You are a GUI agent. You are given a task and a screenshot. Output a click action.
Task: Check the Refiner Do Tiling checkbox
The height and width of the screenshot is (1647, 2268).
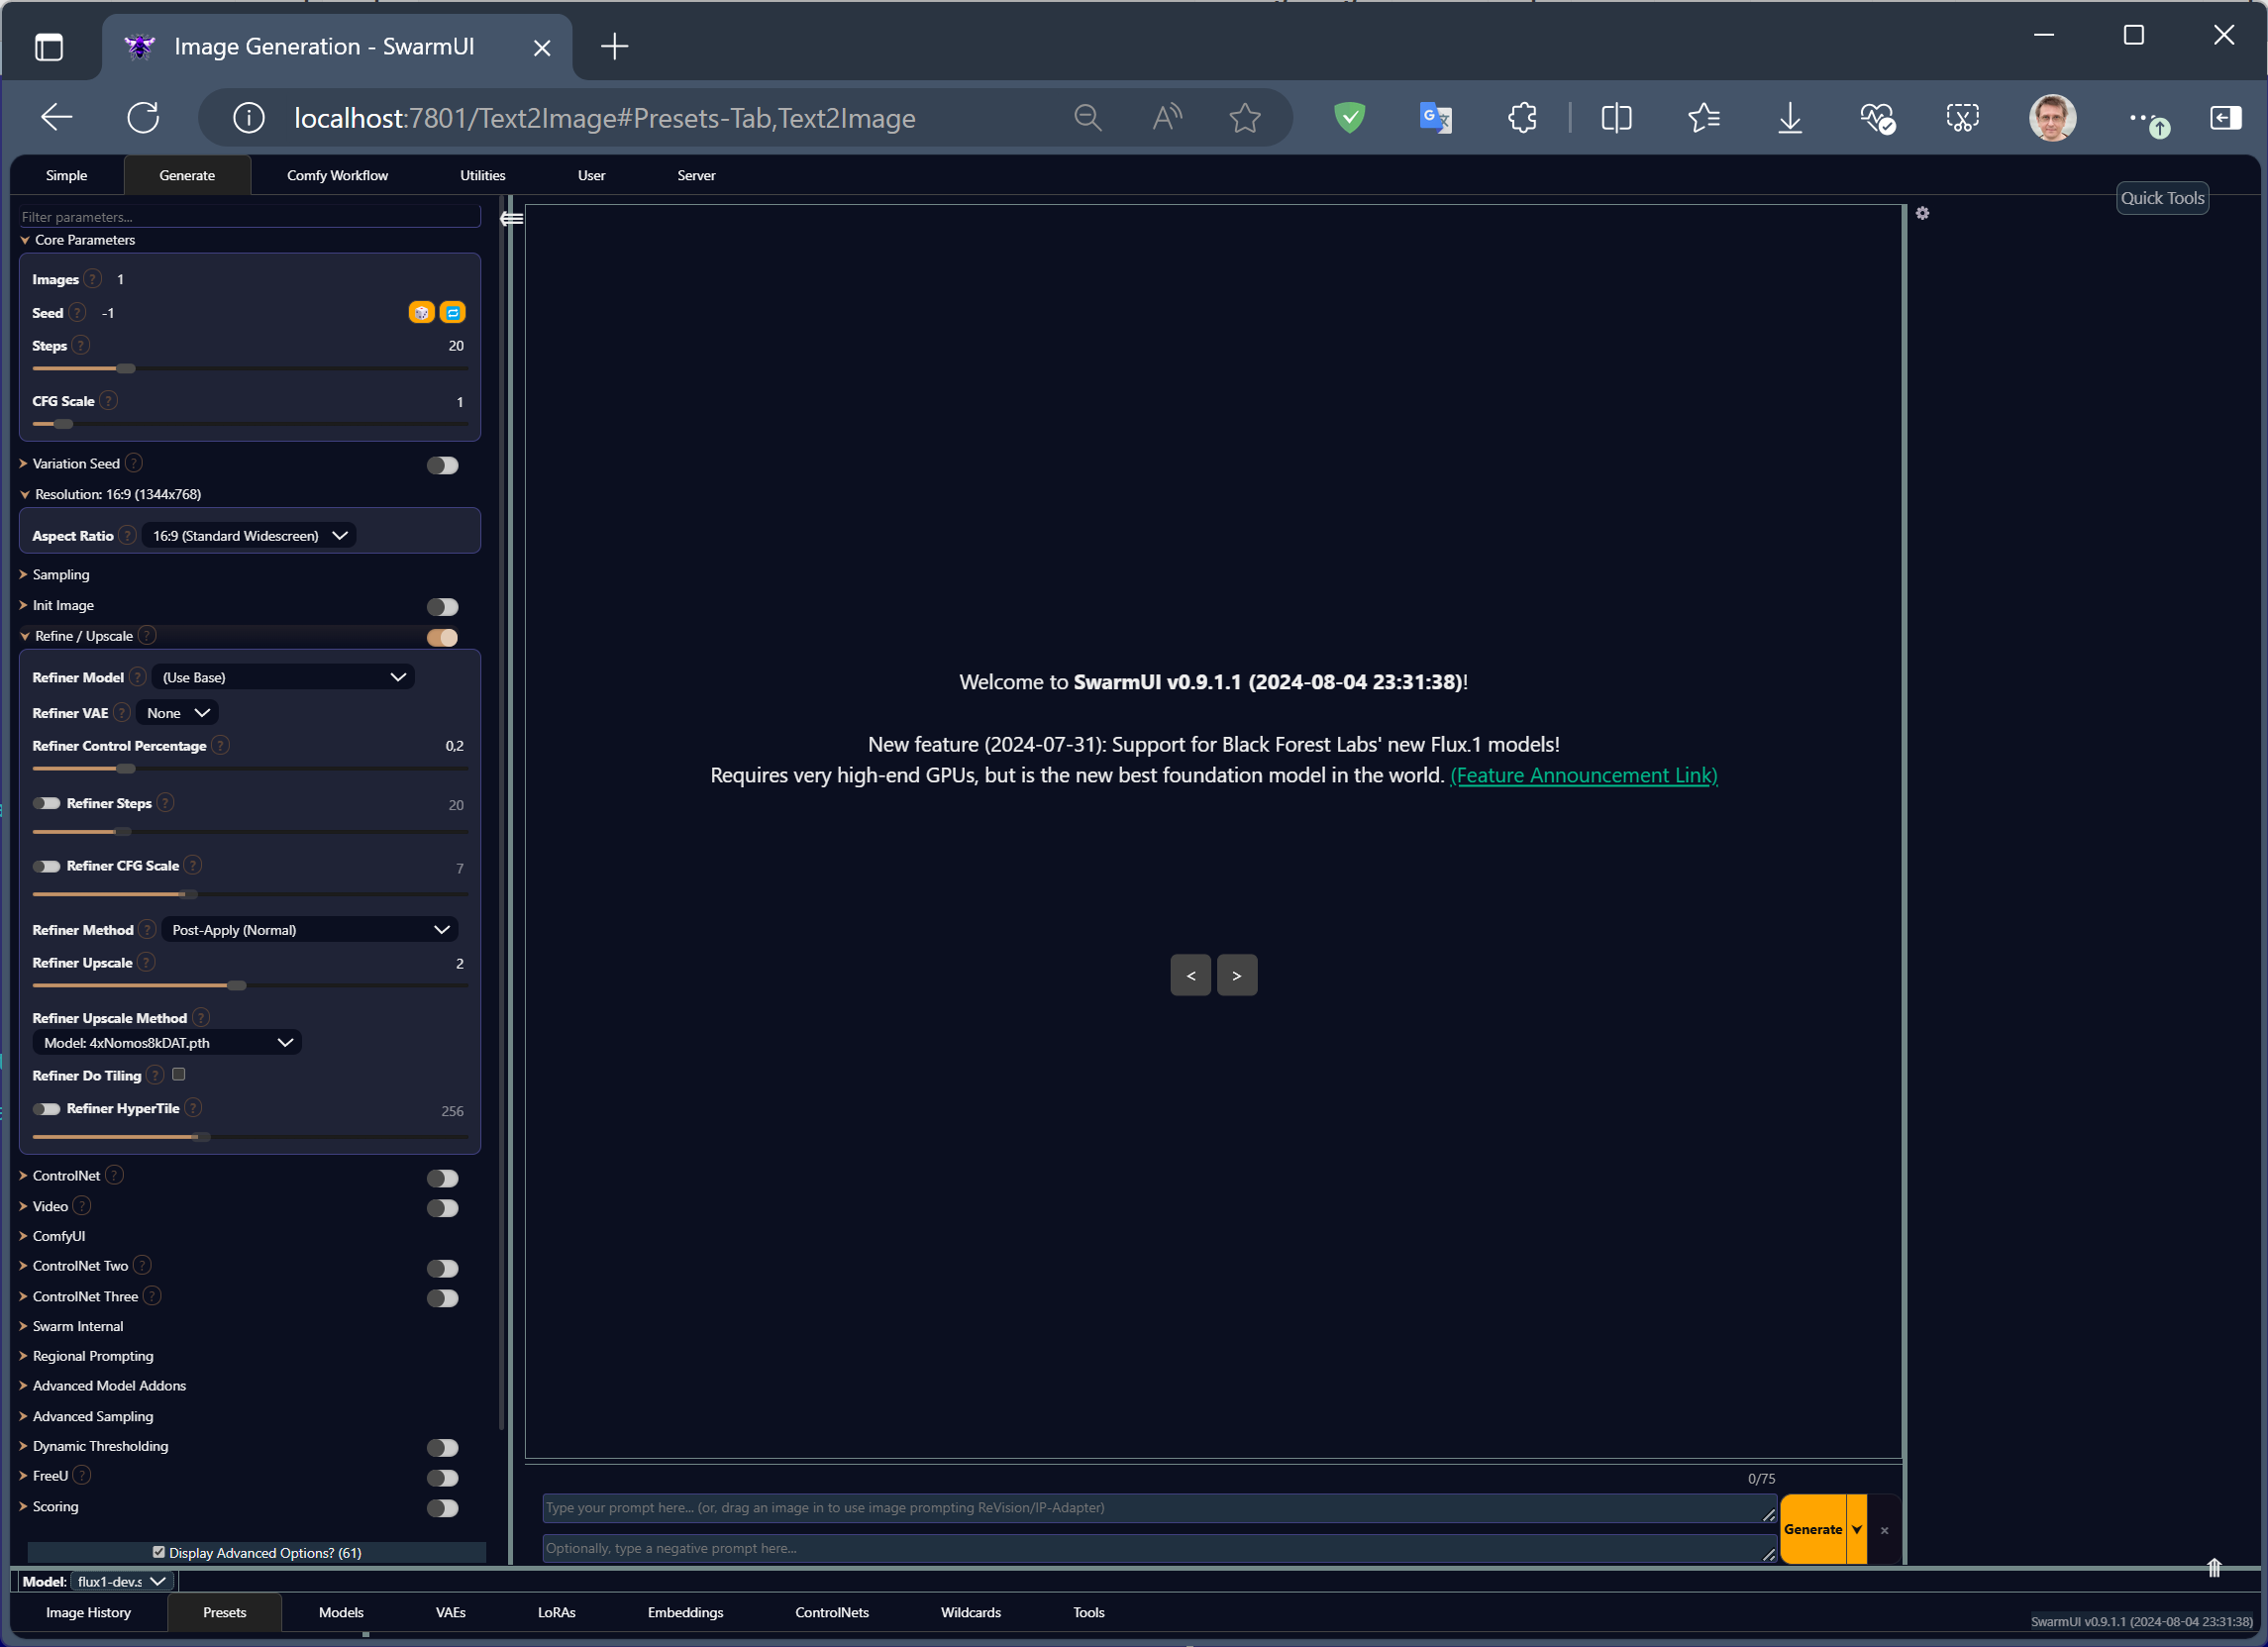pos(179,1075)
